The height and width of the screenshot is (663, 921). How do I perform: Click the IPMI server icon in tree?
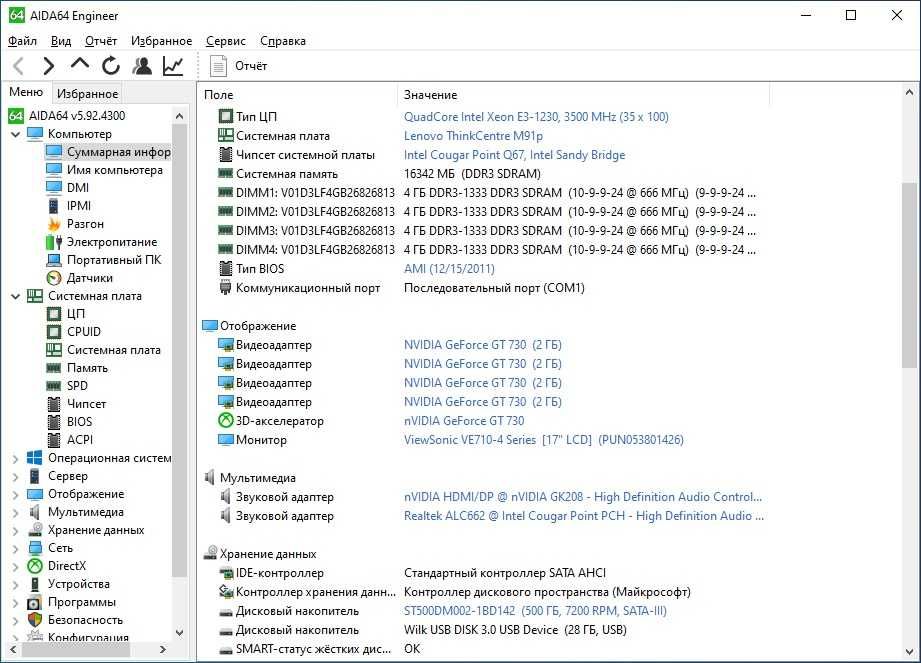tap(53, 206)
